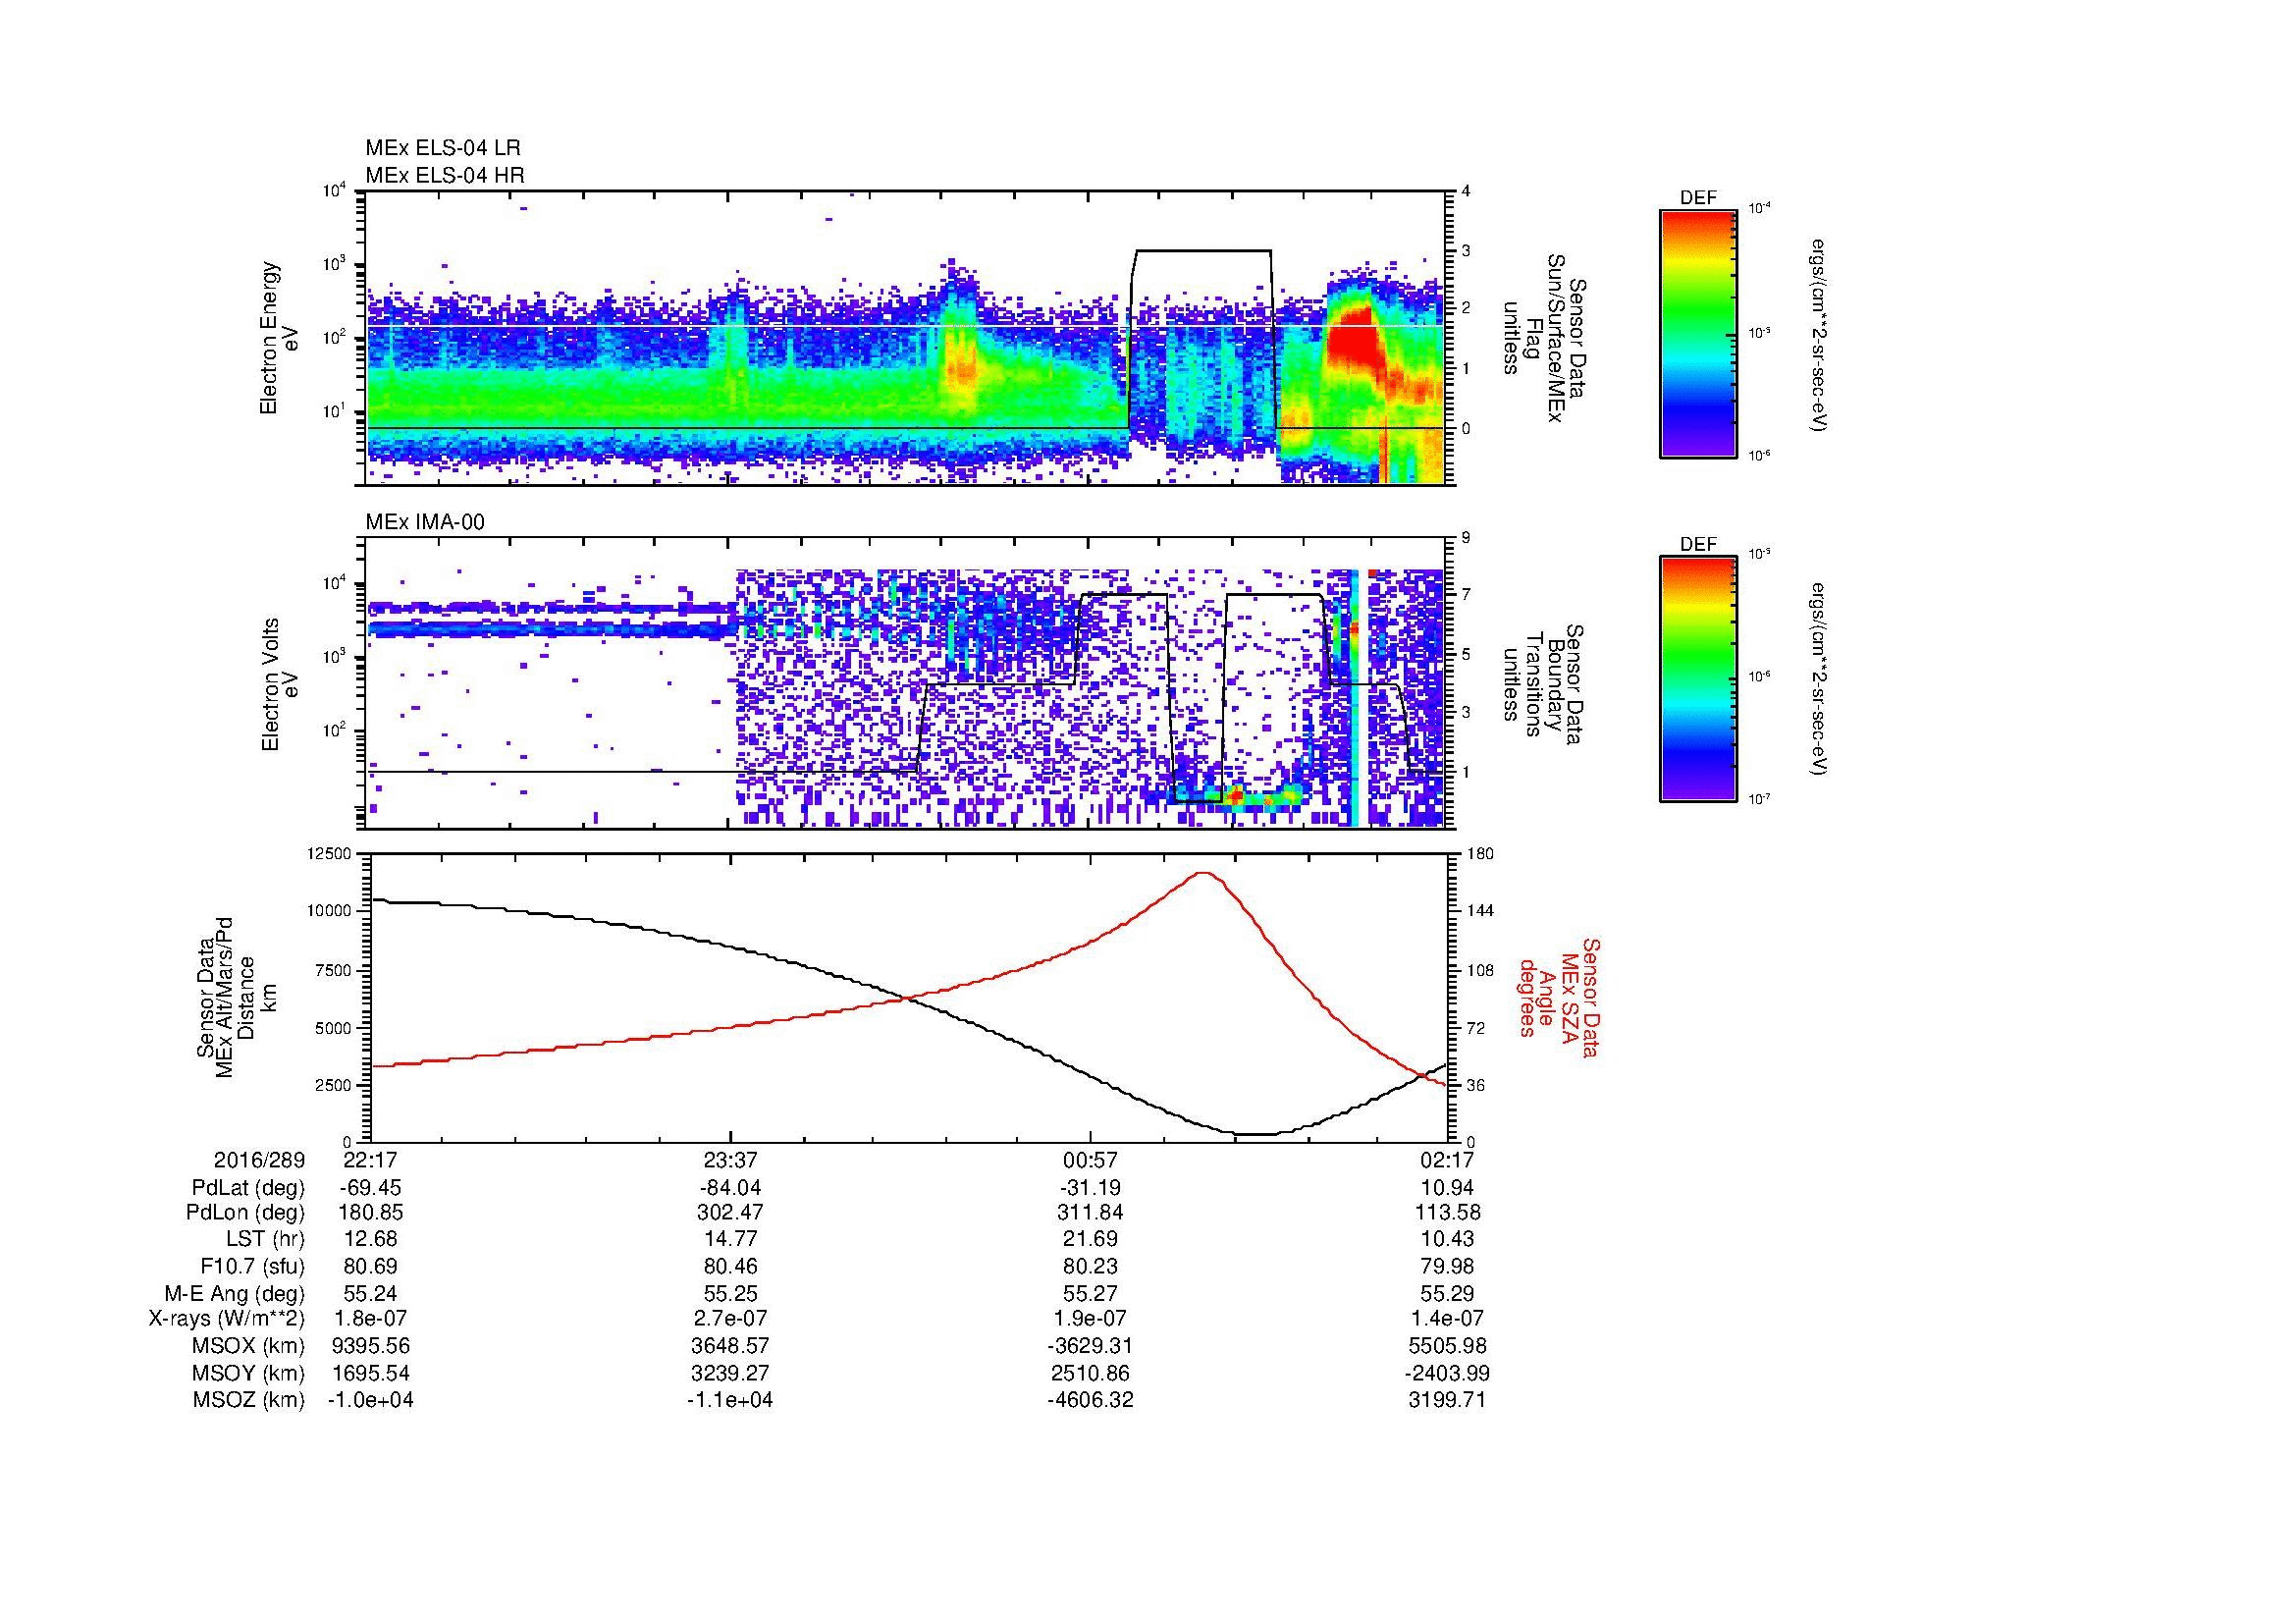
Task: Click the MEx ELS-04 HR title
Action: 445,175
